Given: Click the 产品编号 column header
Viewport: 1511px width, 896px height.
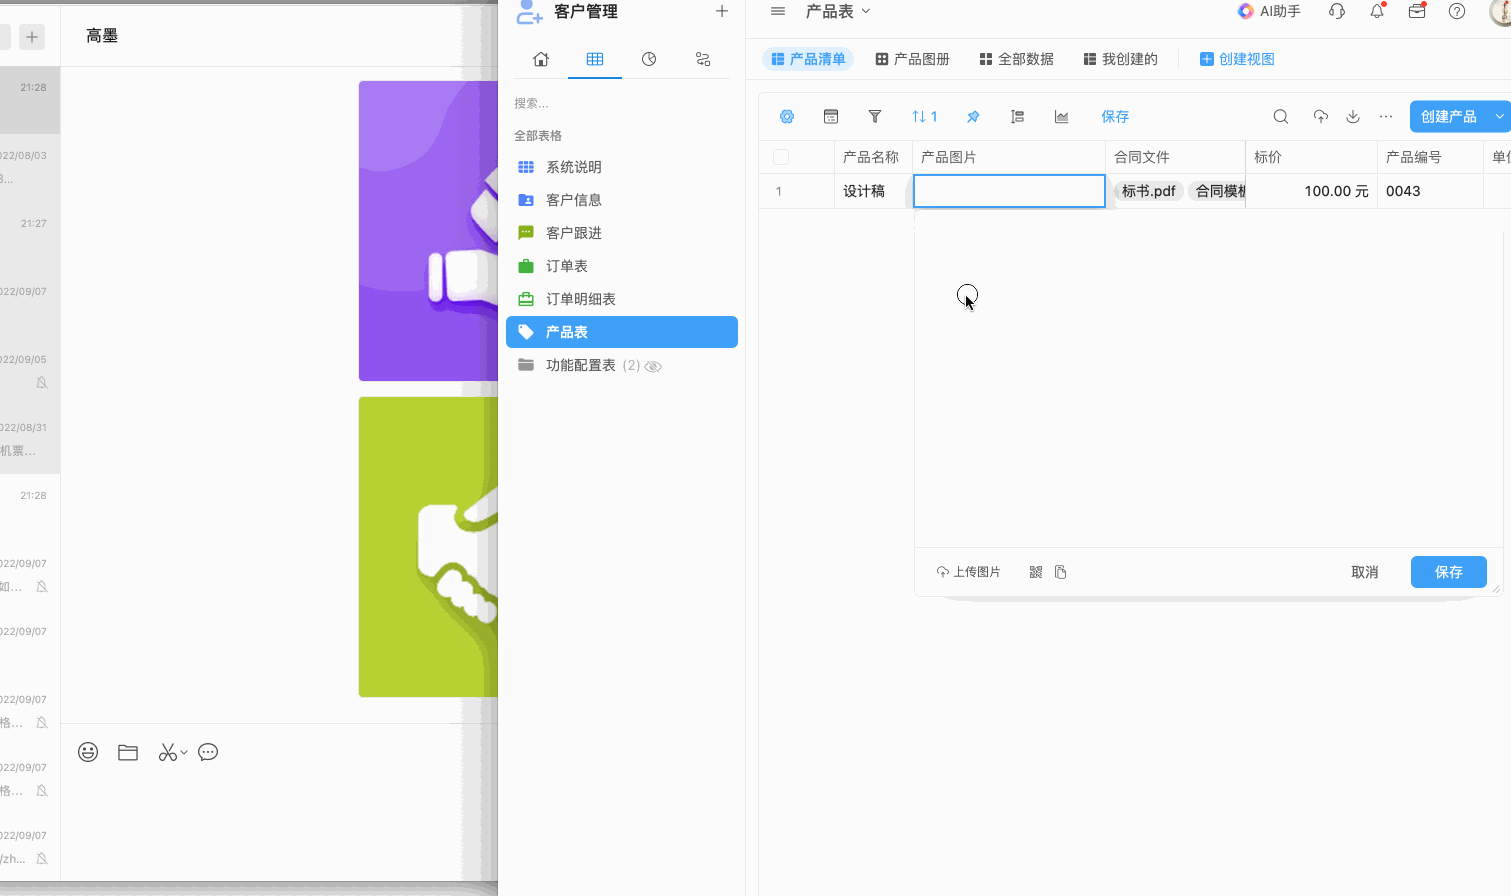Looking at the screenshot, I should 1430,157.
